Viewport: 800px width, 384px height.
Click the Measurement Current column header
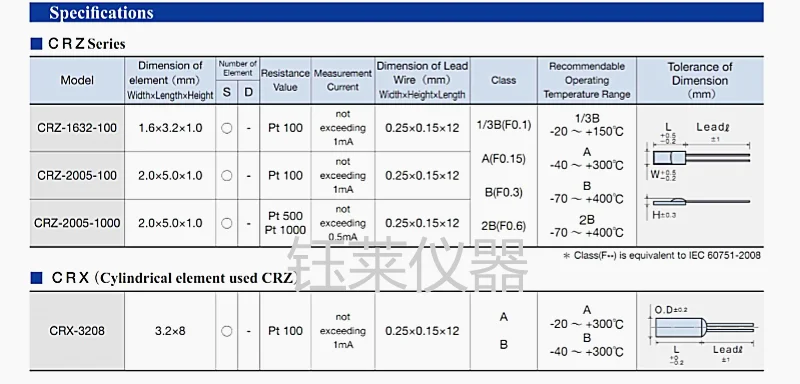click(343, 80)
